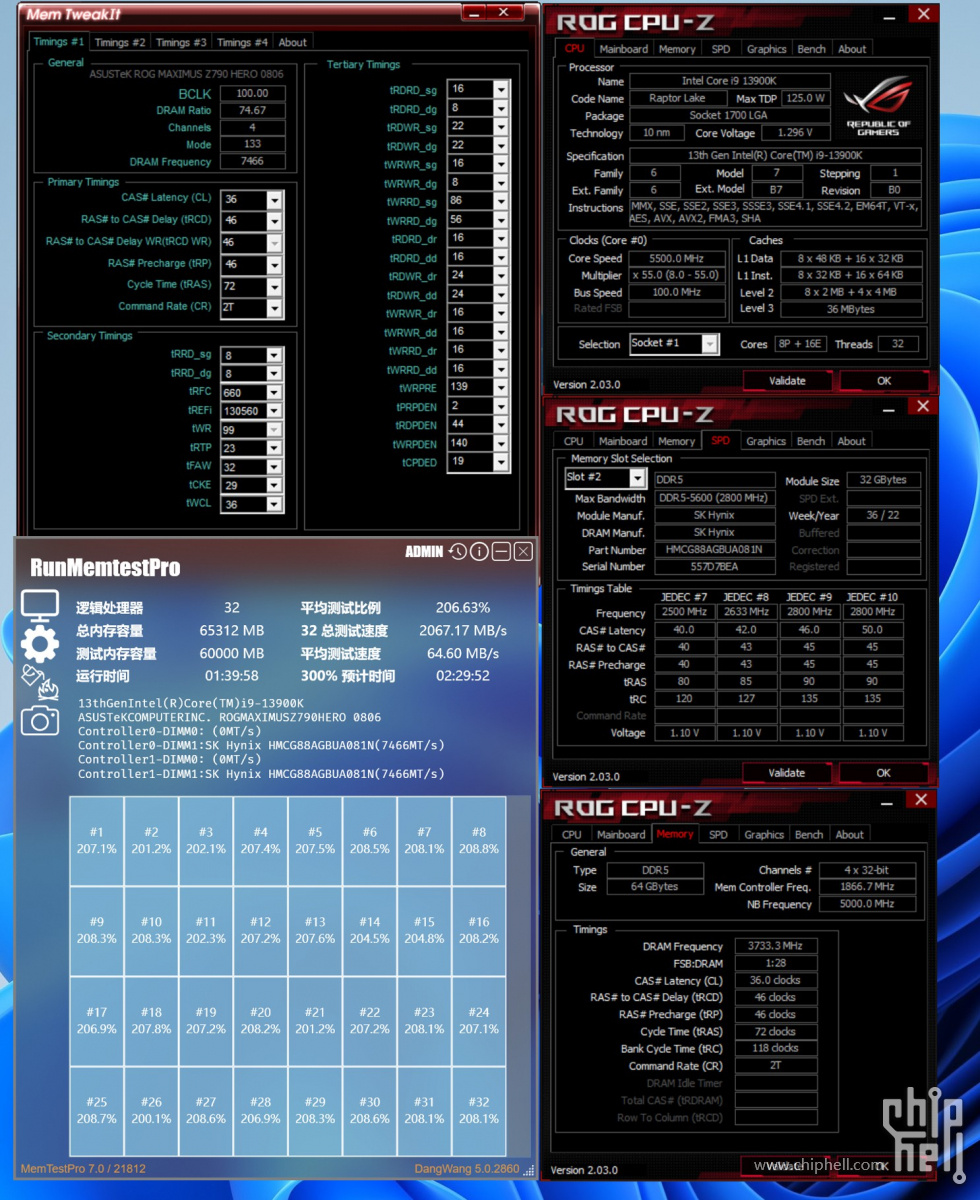Expand the Cycle Time (tRAS) dropdown
980x1200 pixels.
click(275, 286)
